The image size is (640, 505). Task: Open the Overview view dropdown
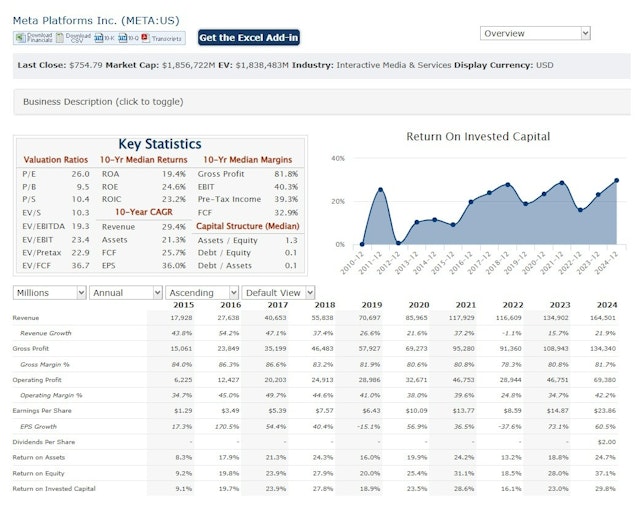535,33
